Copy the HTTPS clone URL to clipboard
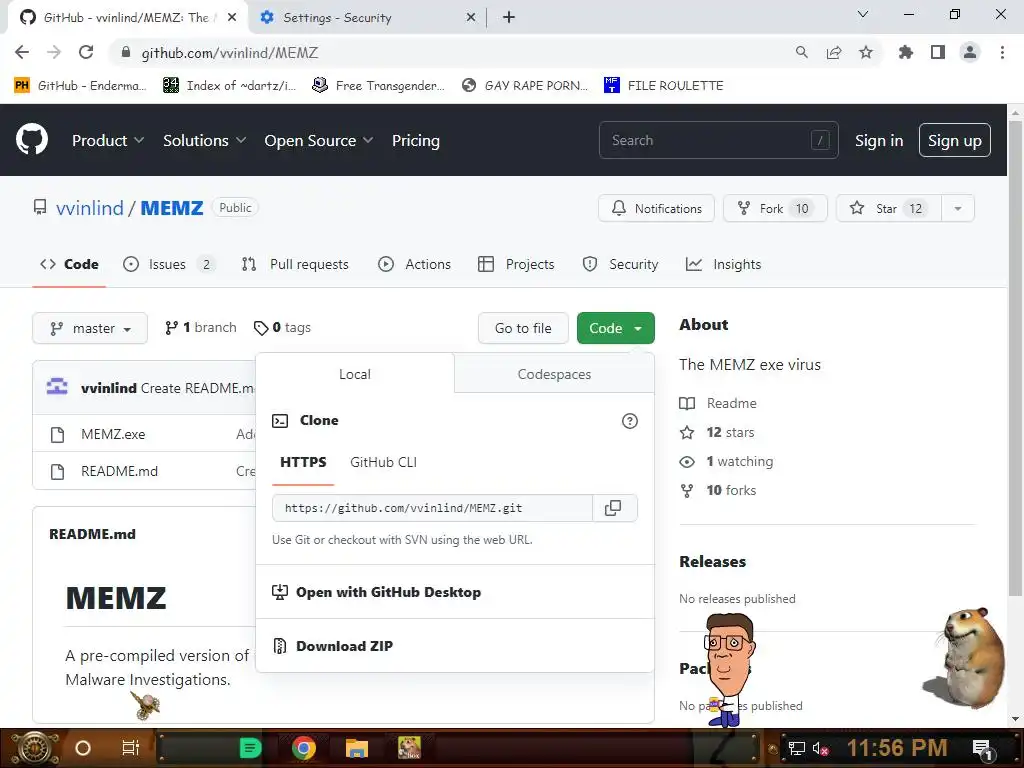The height and width of the screenshot is (768, 1024). (x=613, y=508)
